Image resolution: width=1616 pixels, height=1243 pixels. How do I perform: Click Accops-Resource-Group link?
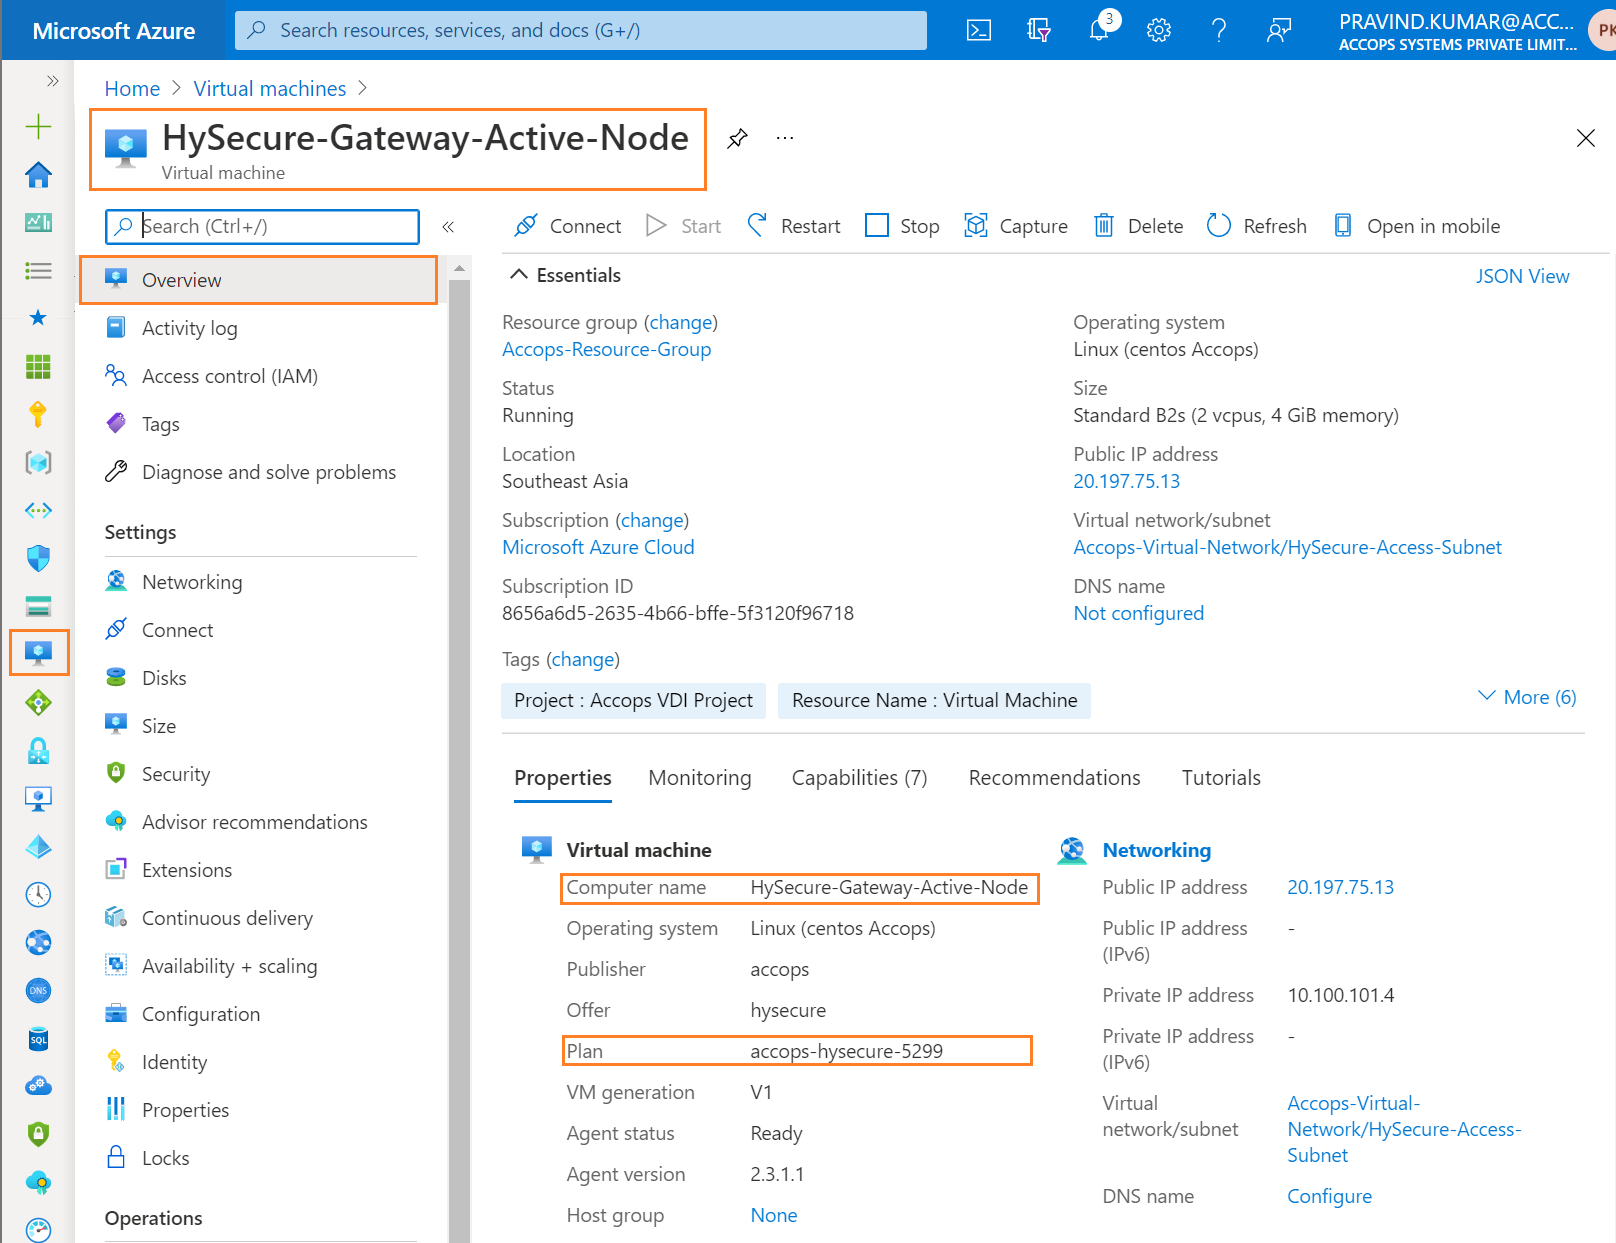point(606,349)
